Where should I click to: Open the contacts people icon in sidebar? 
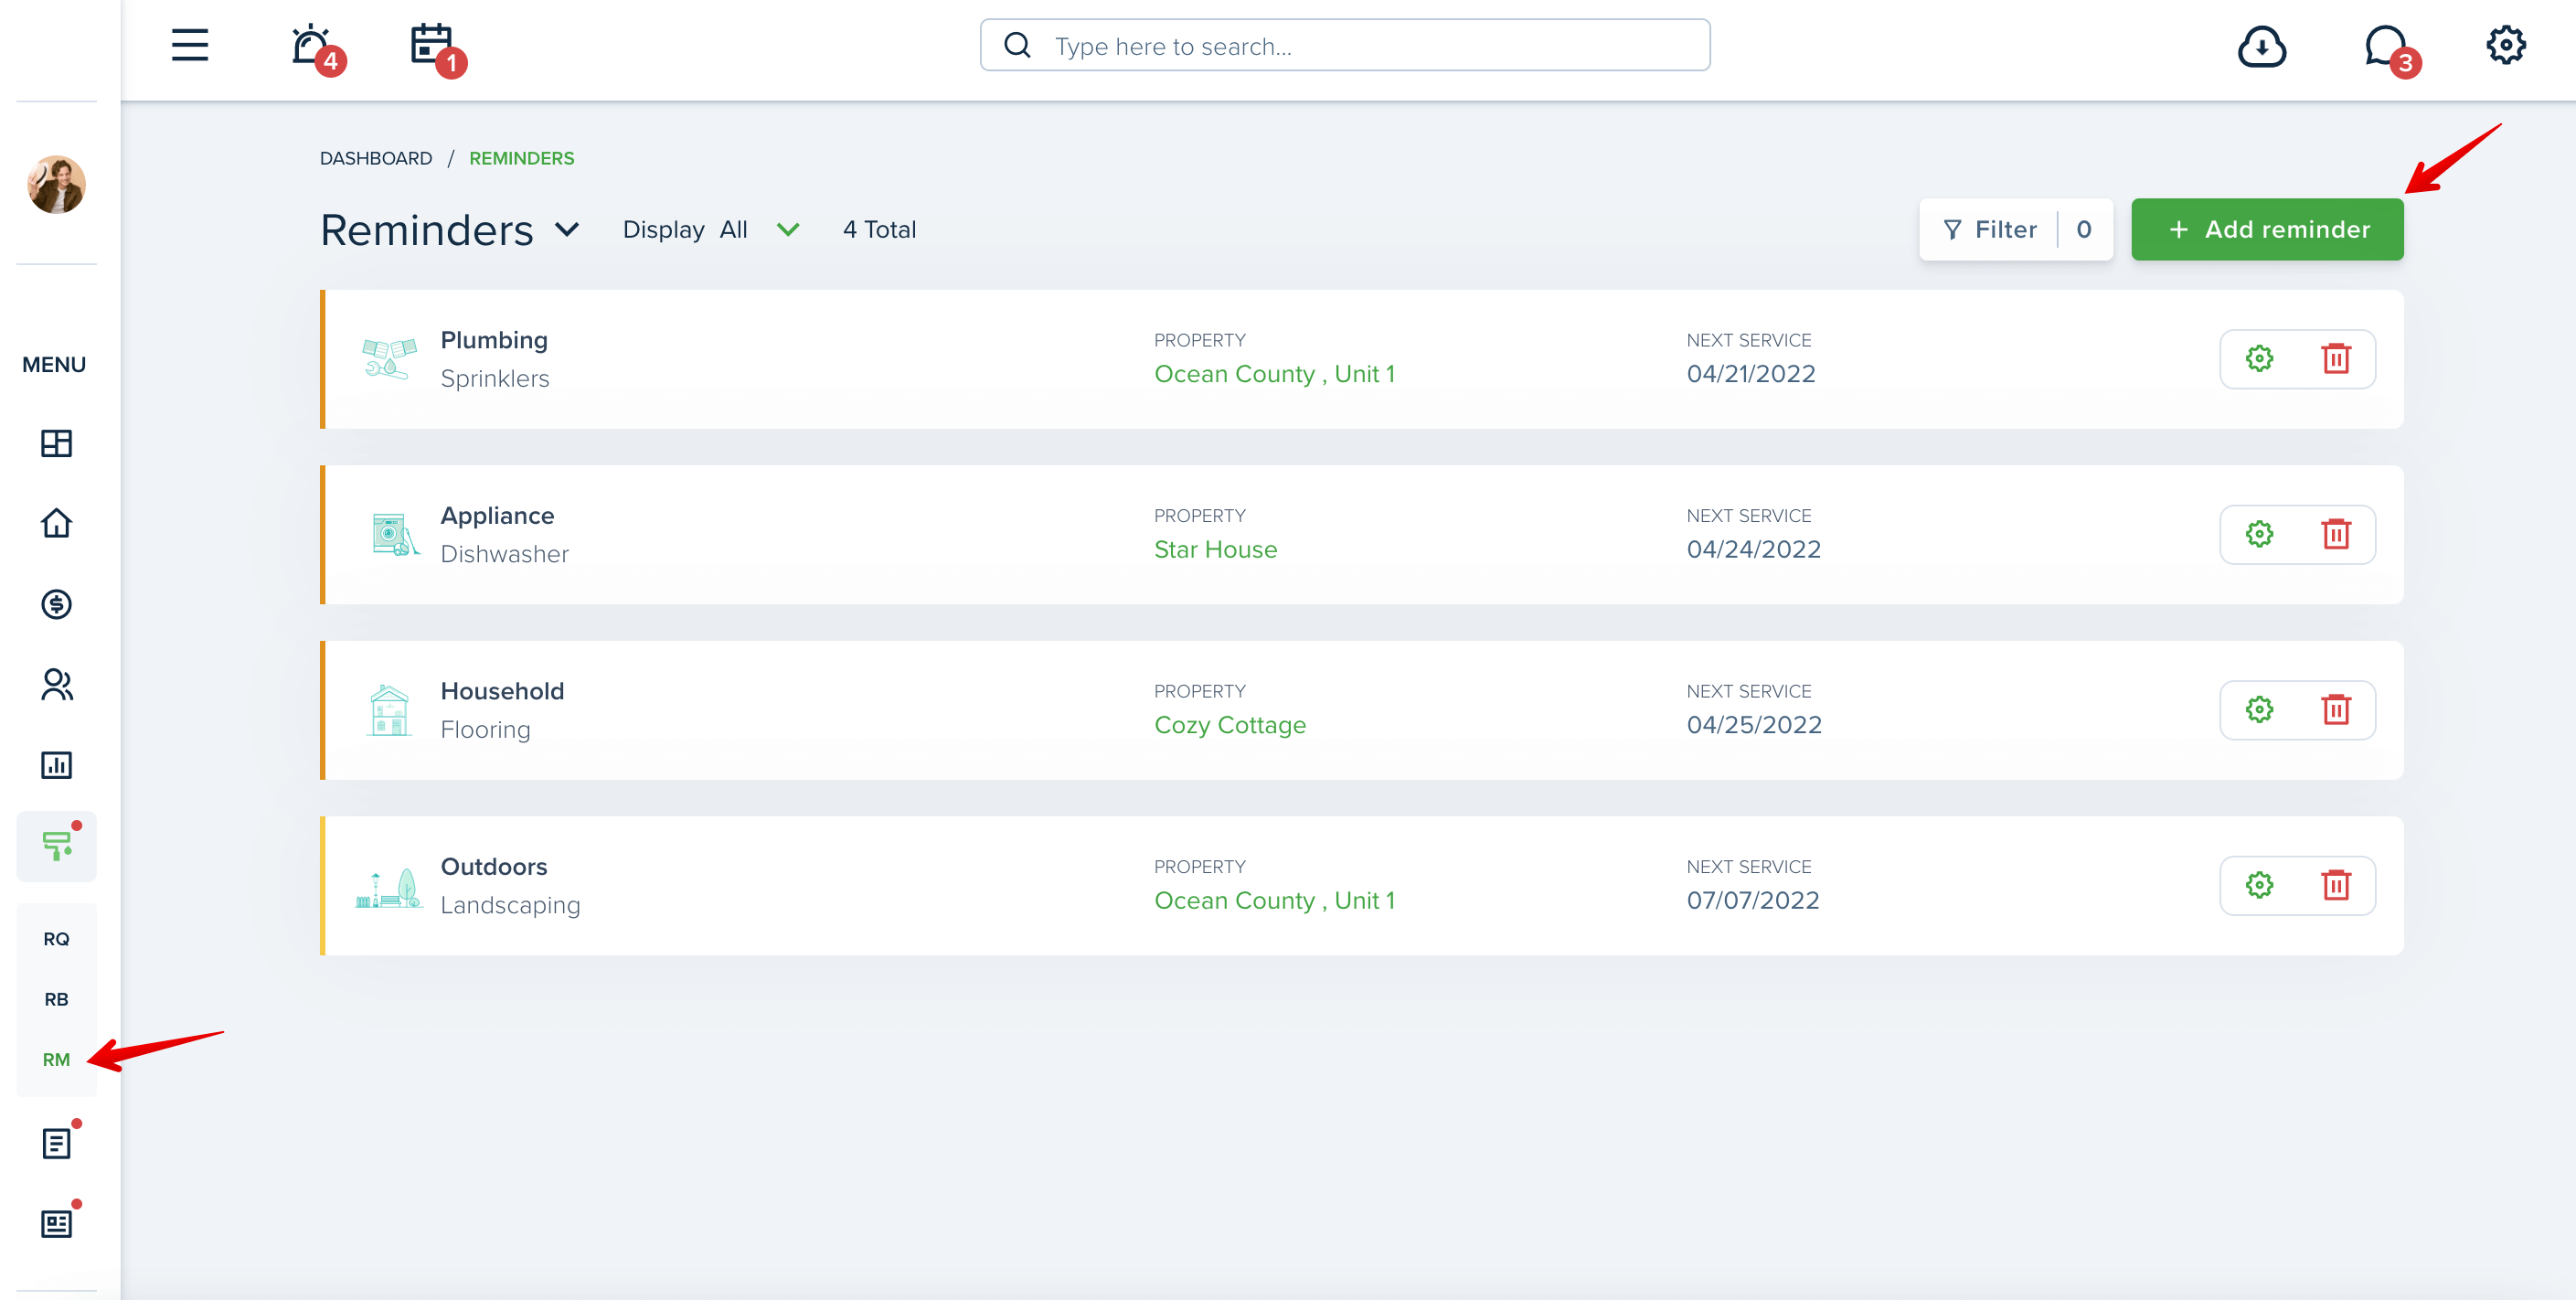click(x=56, y=684)
